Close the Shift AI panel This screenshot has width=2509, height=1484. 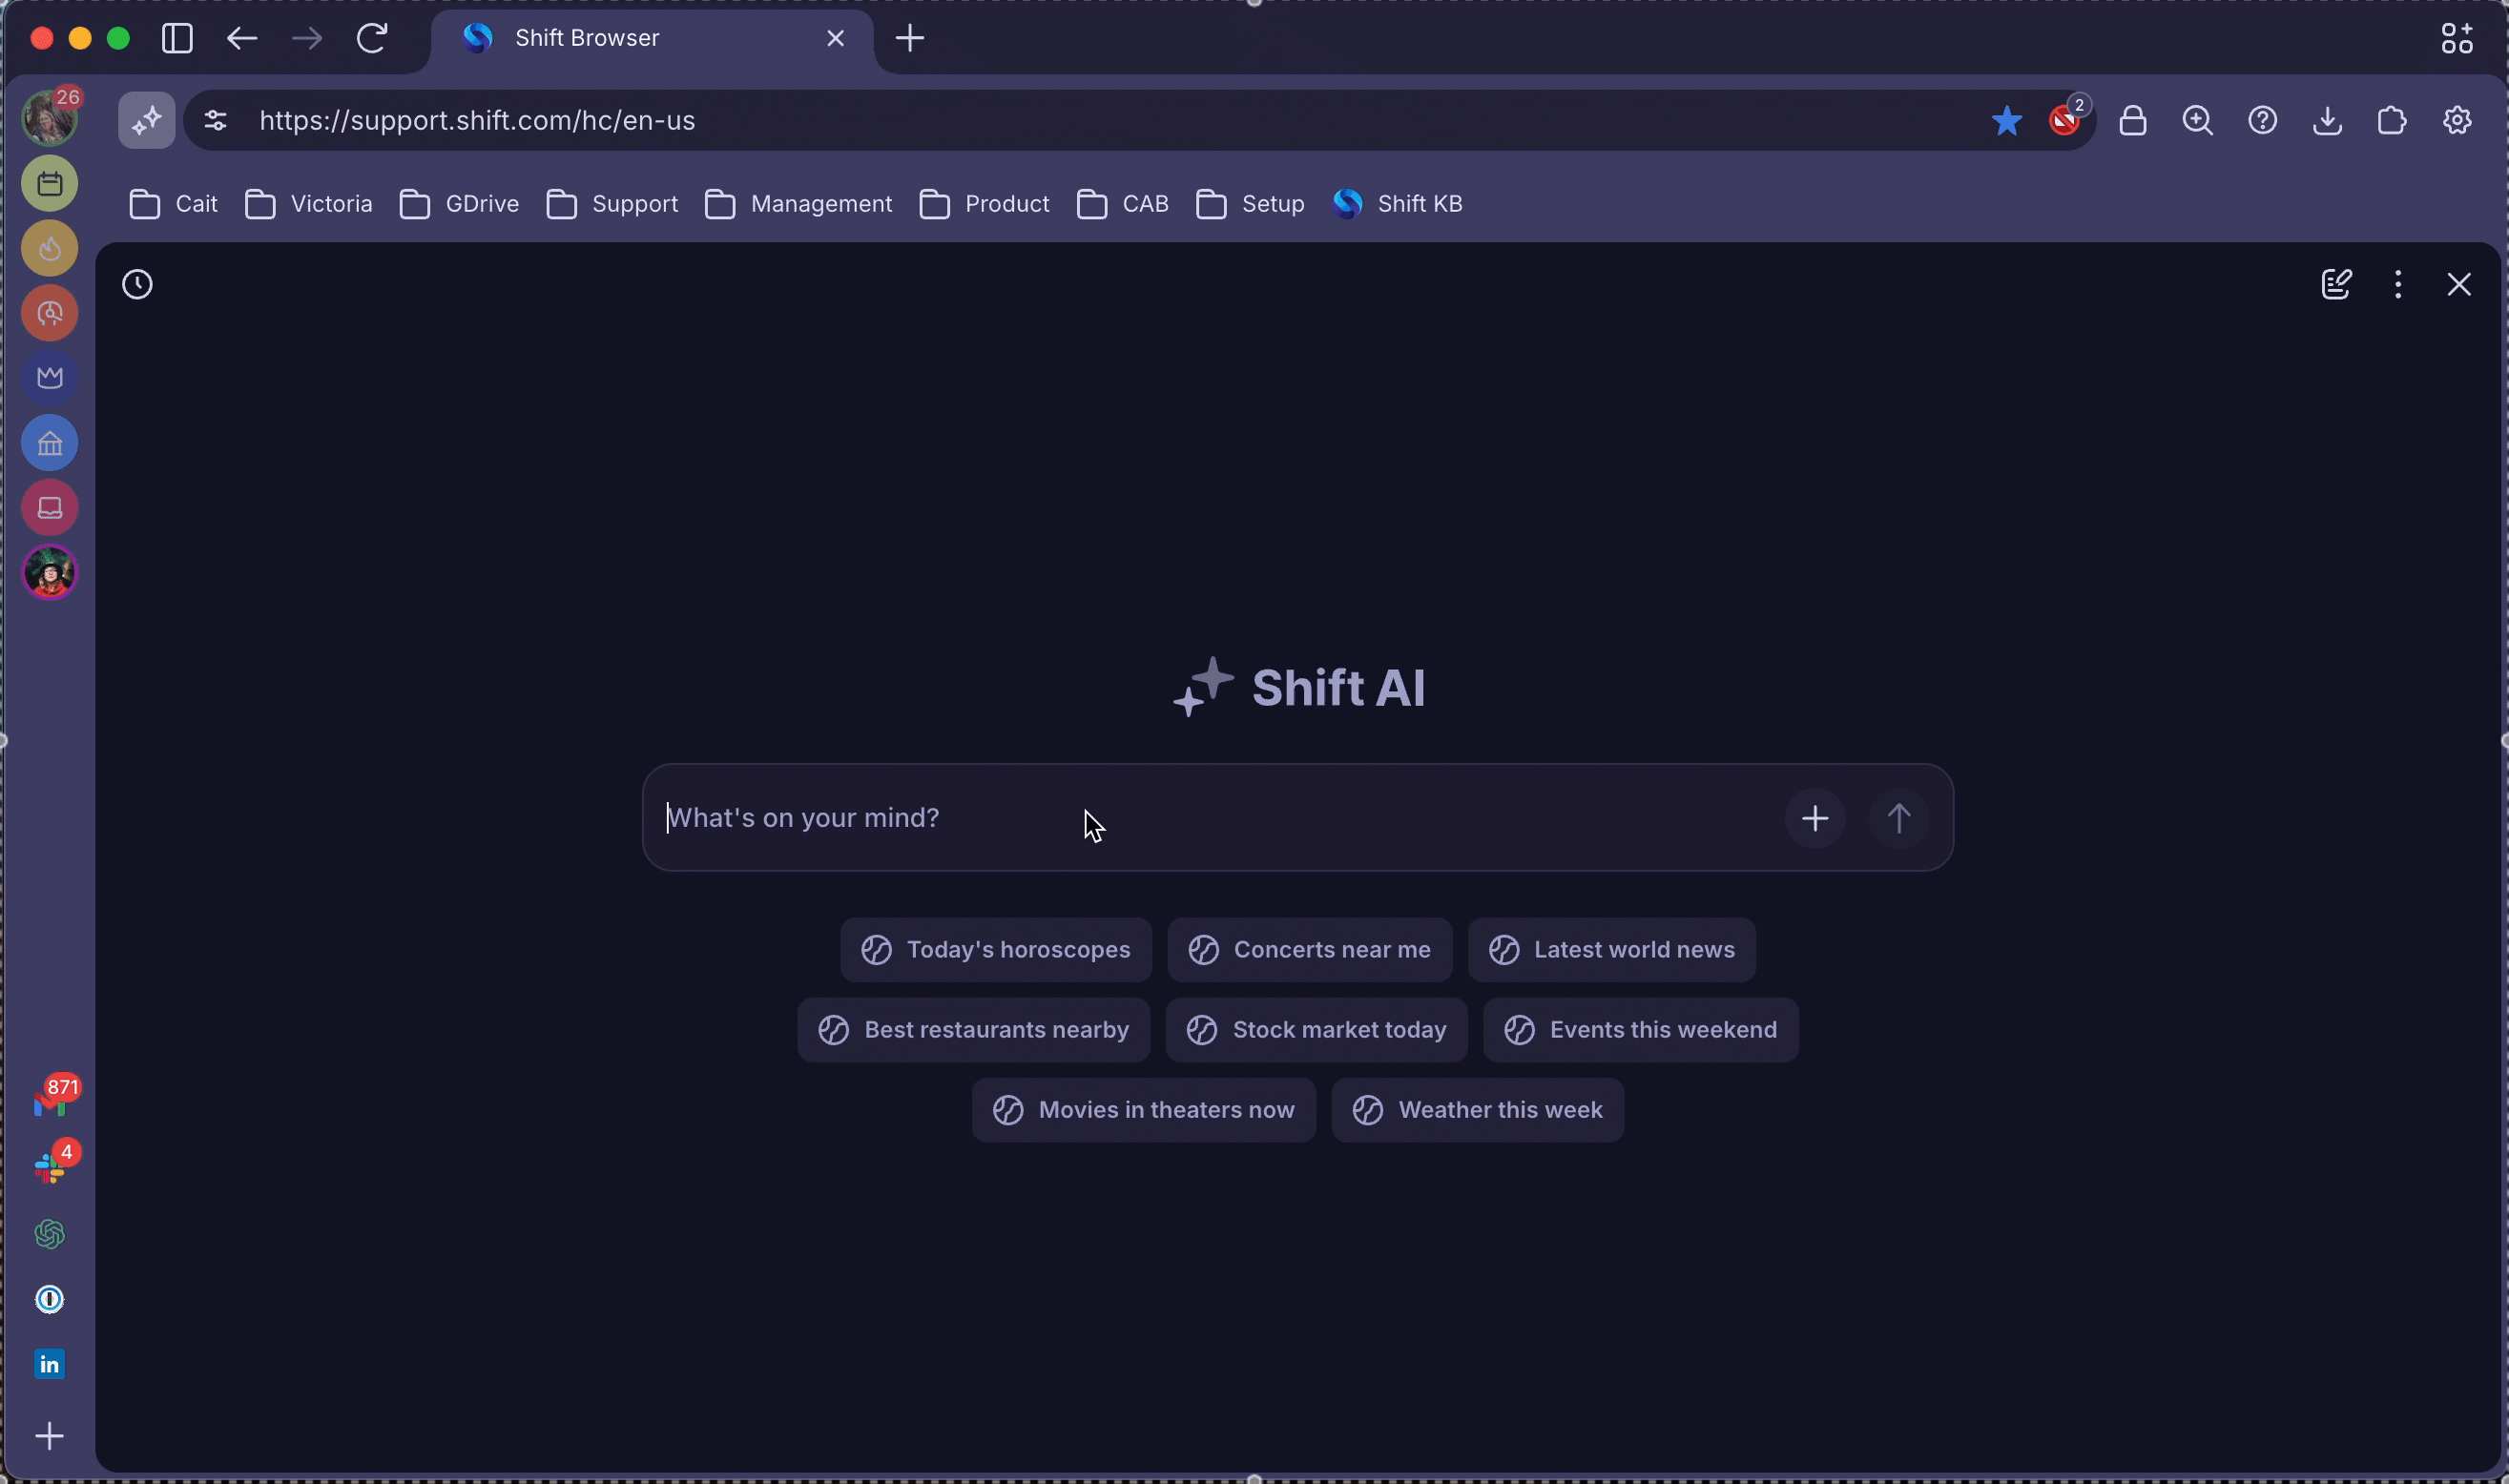point(2459,285)
